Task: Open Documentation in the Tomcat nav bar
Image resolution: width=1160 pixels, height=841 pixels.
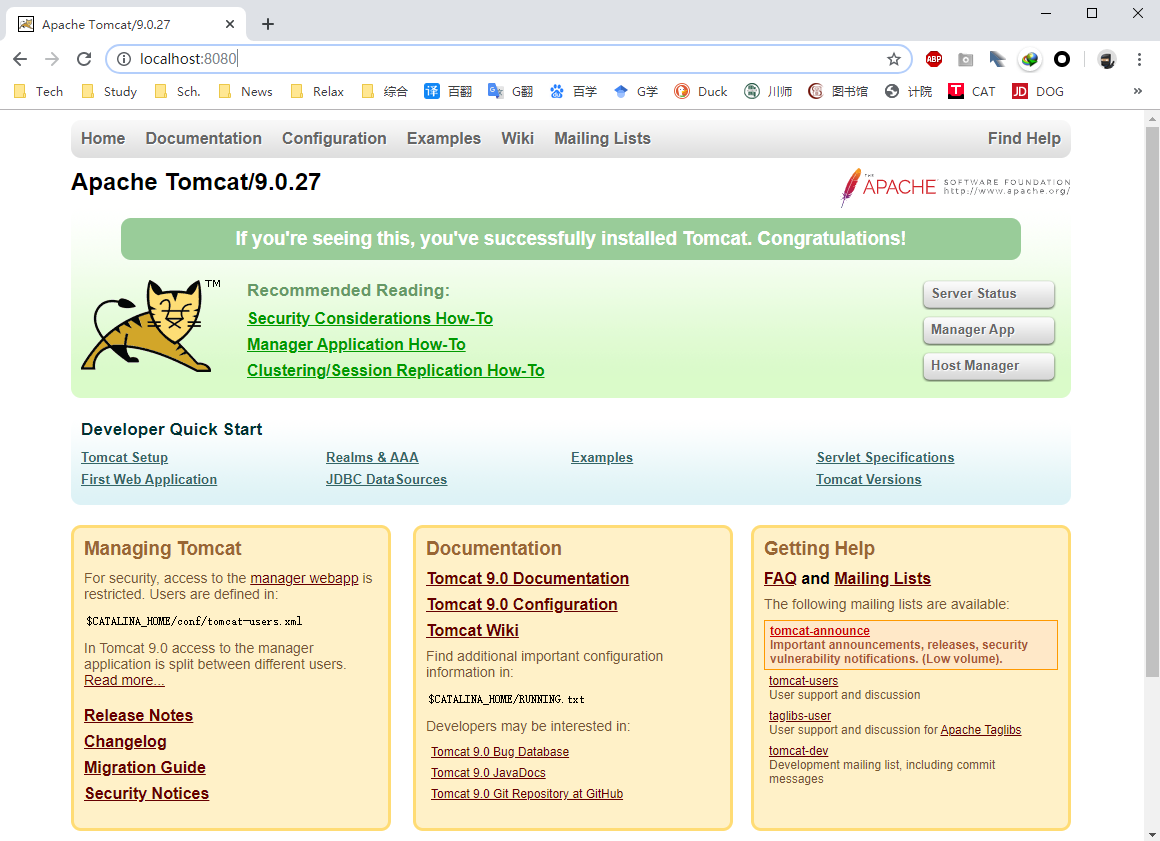Action: coord(203,138)
